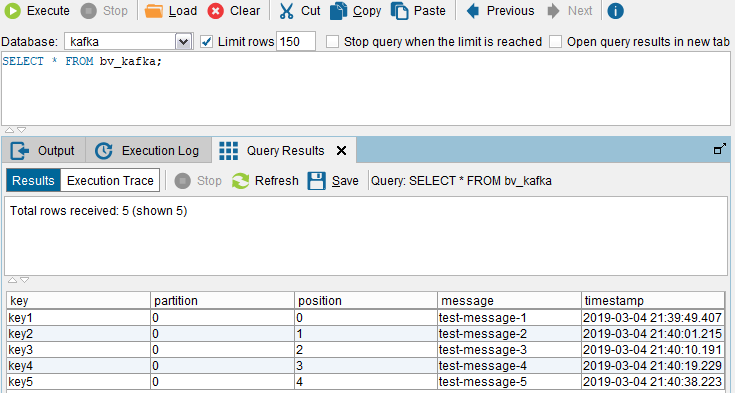This screenshot has height=393, width=735.
Task: Toggle the Limit rows checkbox
Action: 206,42
